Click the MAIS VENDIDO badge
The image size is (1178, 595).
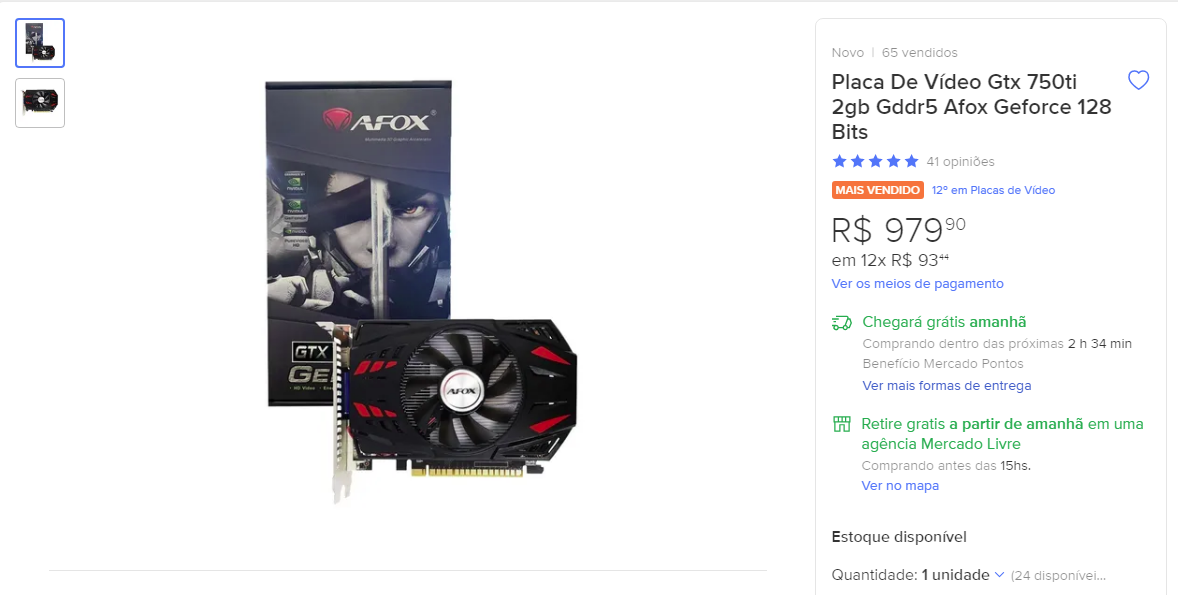[x=877, y=190]
